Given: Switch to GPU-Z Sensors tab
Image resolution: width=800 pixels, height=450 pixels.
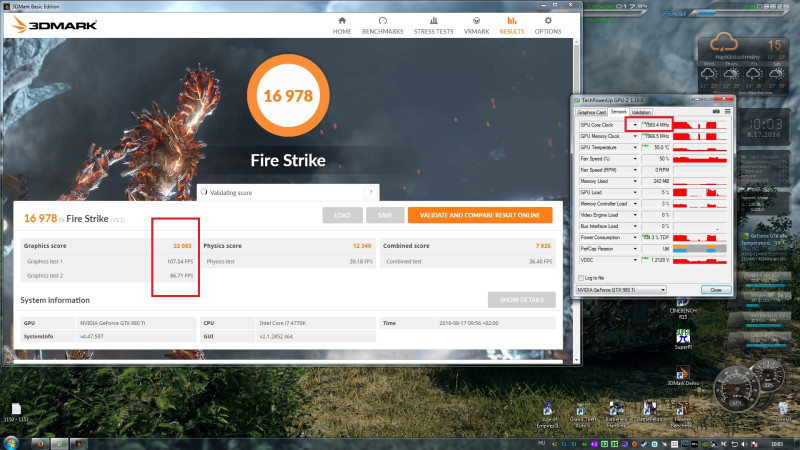Looking at the screenshot, I should (x=618, y=112).
